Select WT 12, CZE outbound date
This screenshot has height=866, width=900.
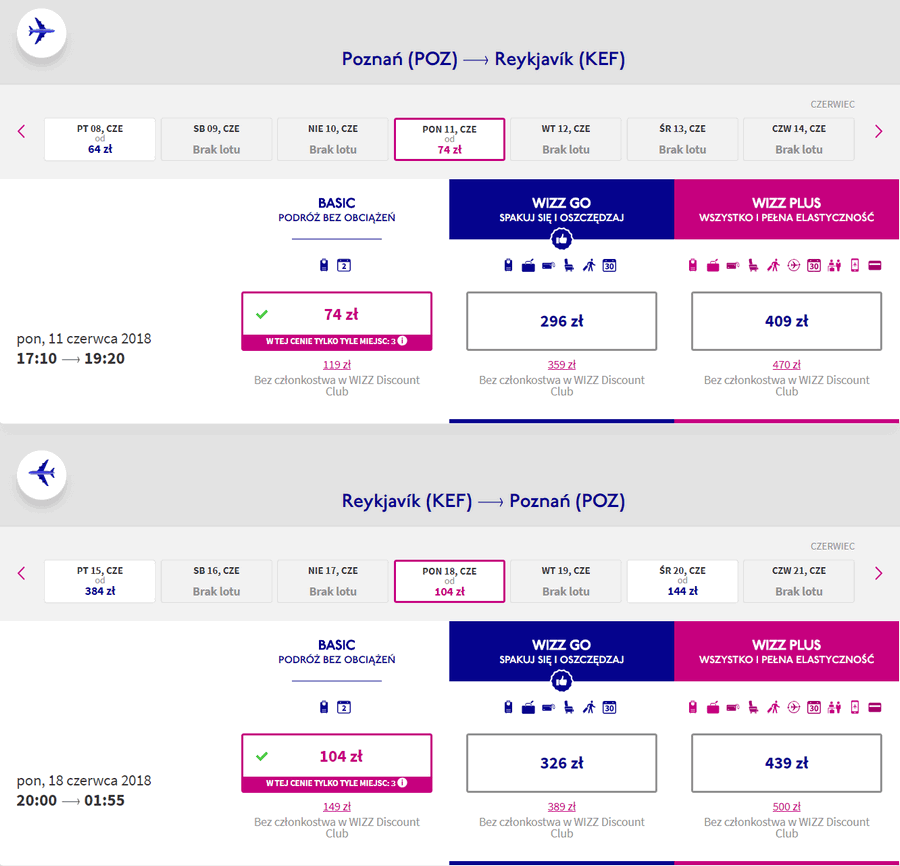tap(566, 139)
